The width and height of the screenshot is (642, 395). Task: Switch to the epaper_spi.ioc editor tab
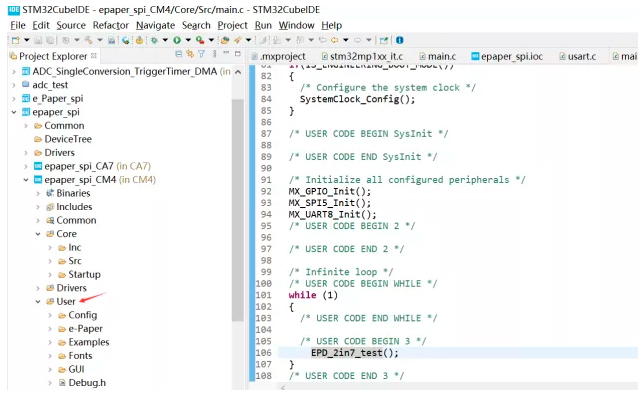[x=507, y=56]
